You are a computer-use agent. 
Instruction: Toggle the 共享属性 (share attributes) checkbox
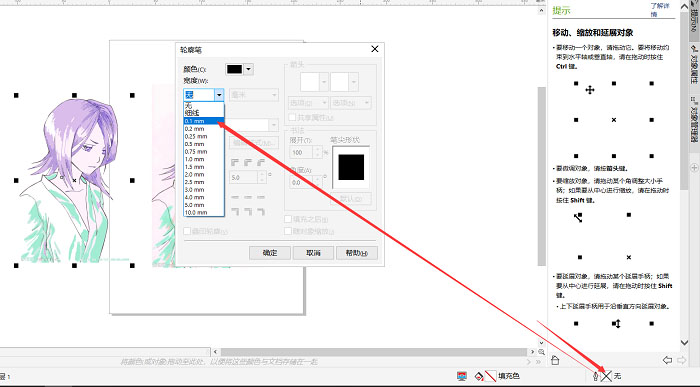292,117
